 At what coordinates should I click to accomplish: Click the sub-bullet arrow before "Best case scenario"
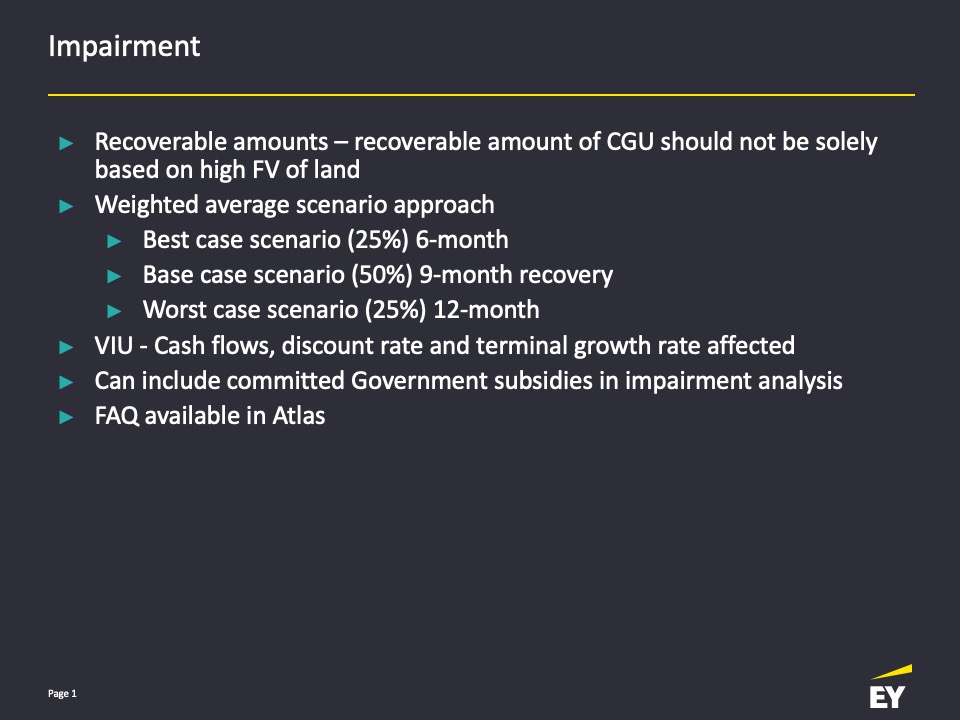click(x=115, y=241)
